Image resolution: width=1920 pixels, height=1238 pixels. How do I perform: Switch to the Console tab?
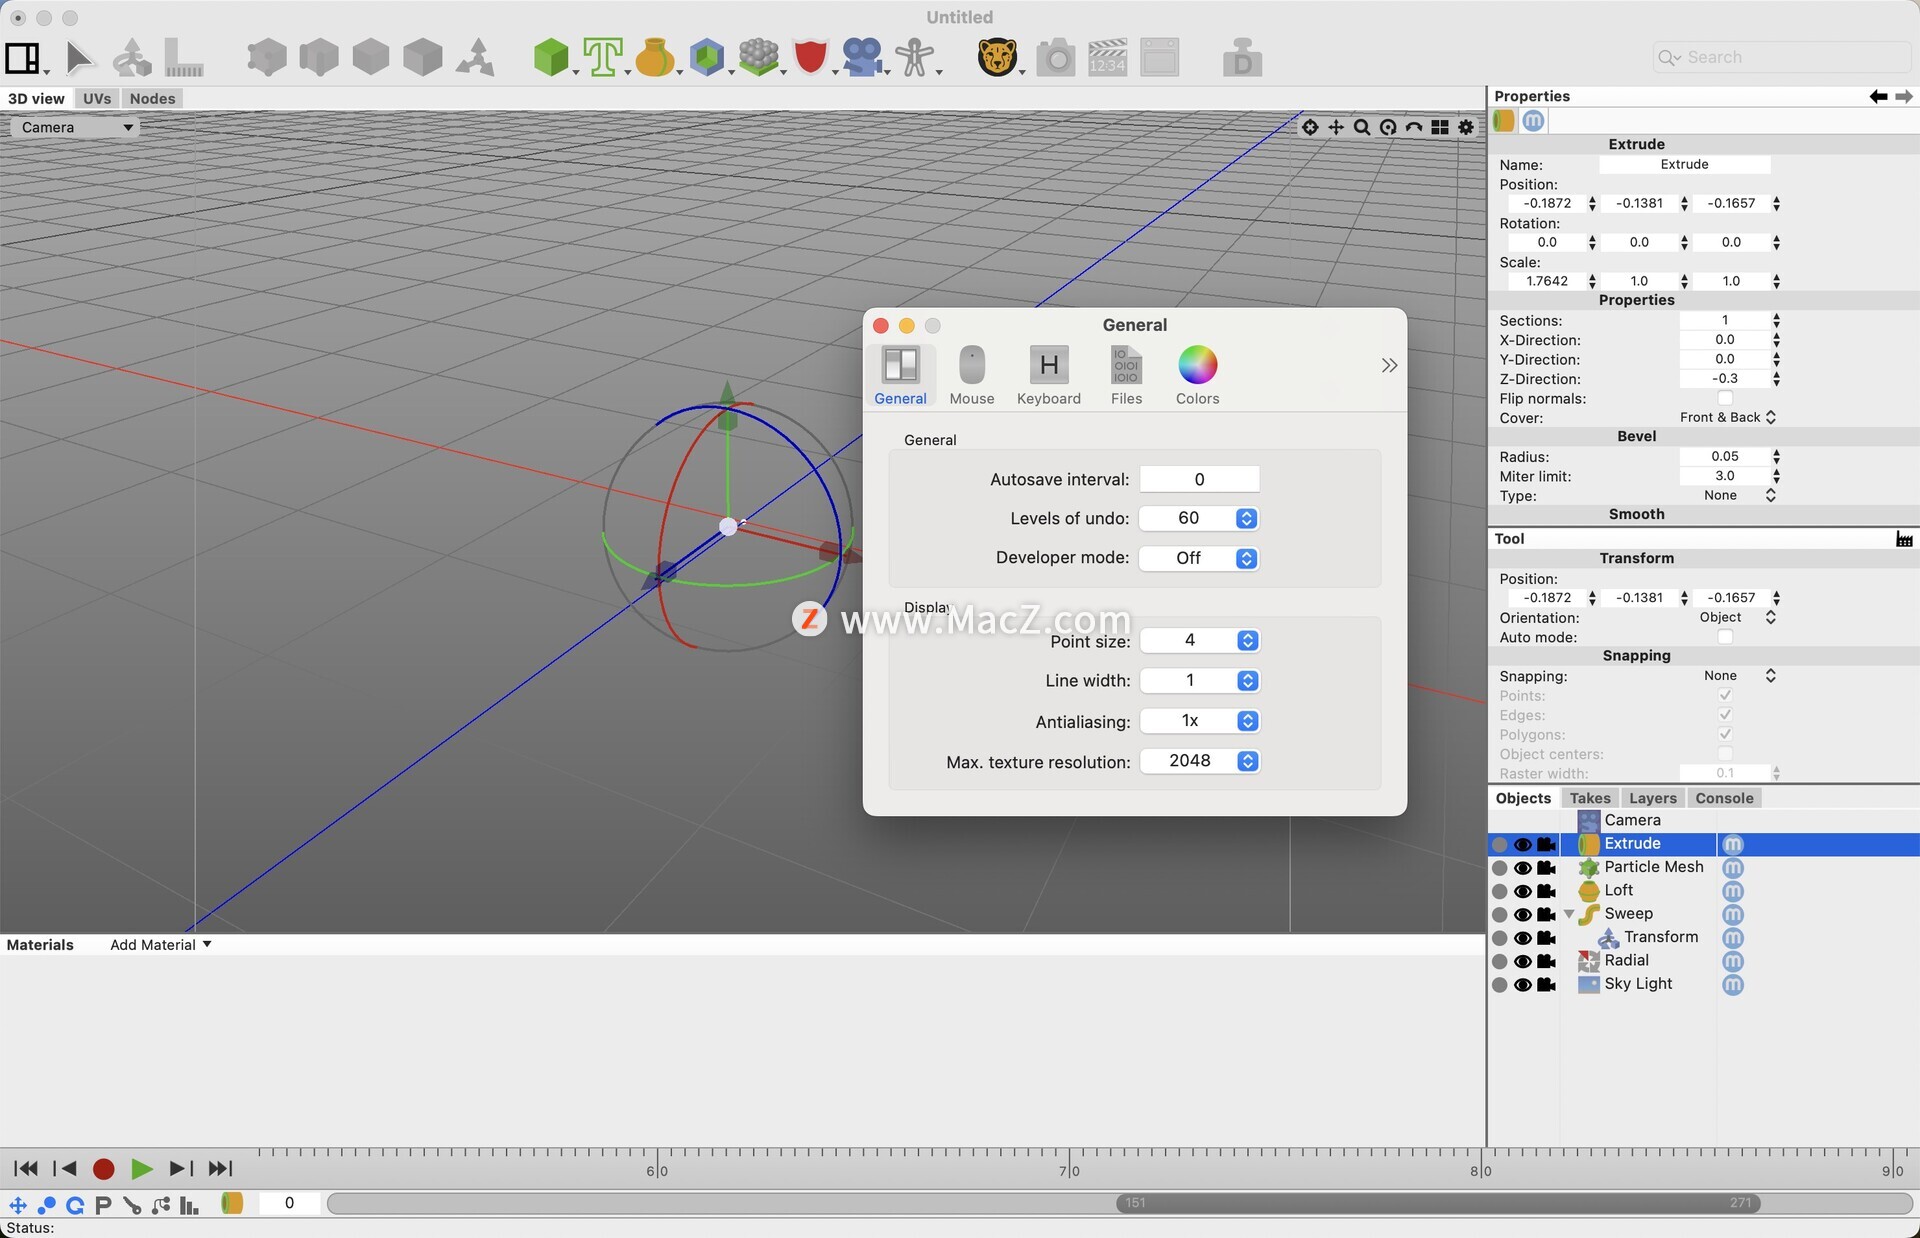pyautogui.click(x=1724, y=798)
